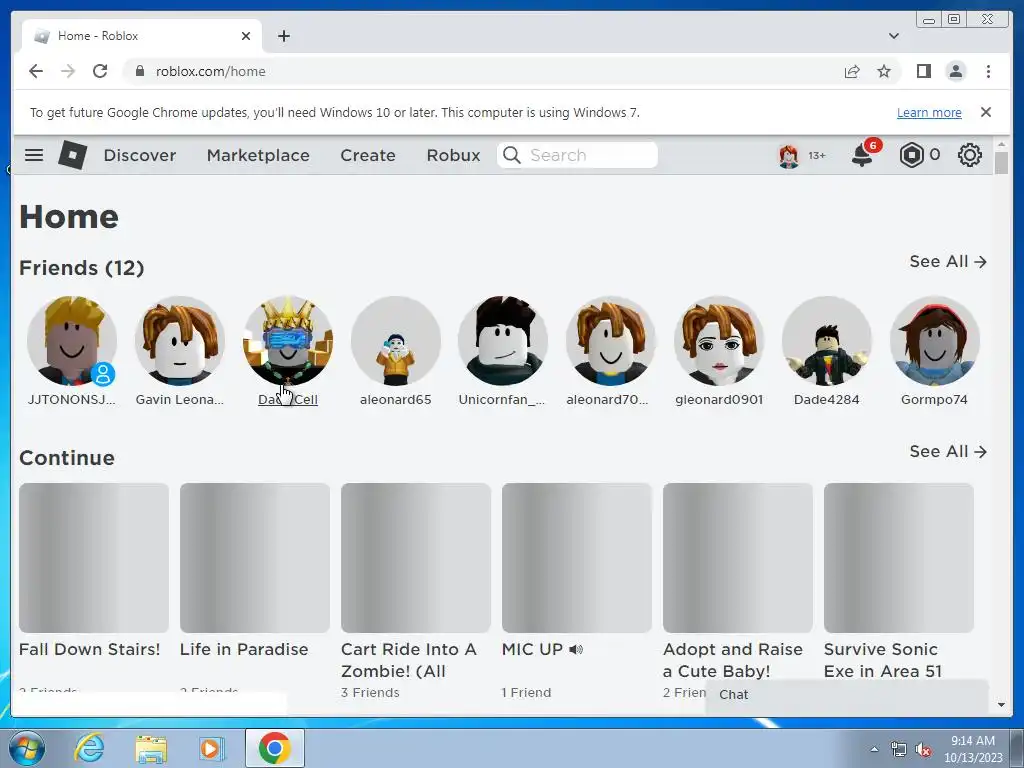Open Survive Sonic Exe in Area 51 tile

tap(899, 558)
